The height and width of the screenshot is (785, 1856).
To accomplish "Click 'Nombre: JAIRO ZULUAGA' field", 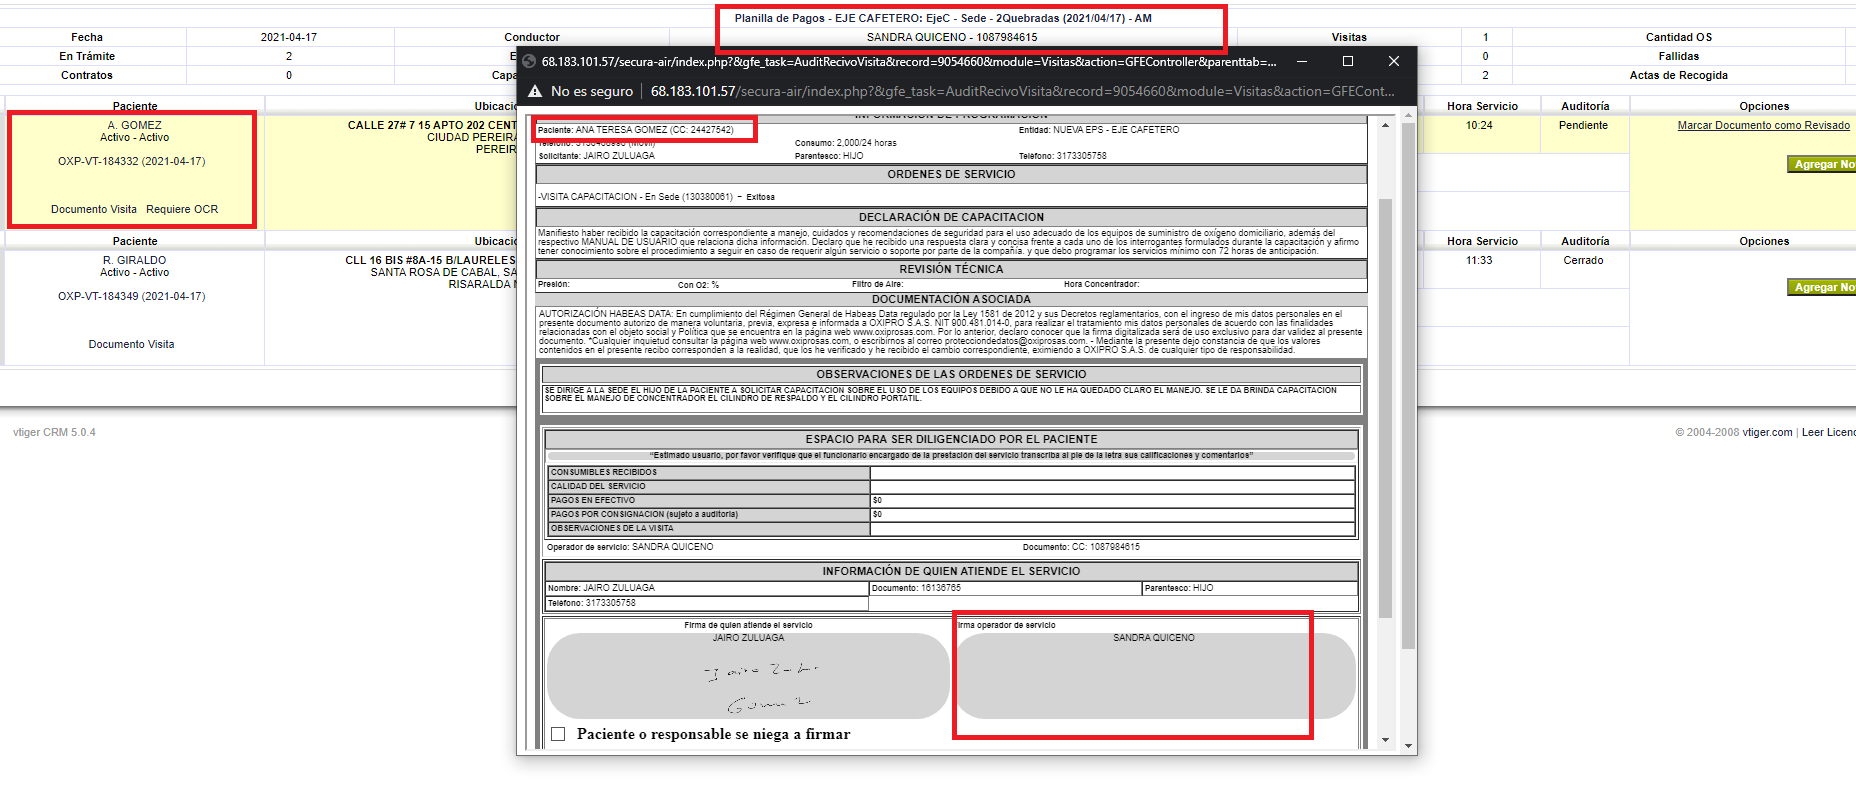I will 707,588.
